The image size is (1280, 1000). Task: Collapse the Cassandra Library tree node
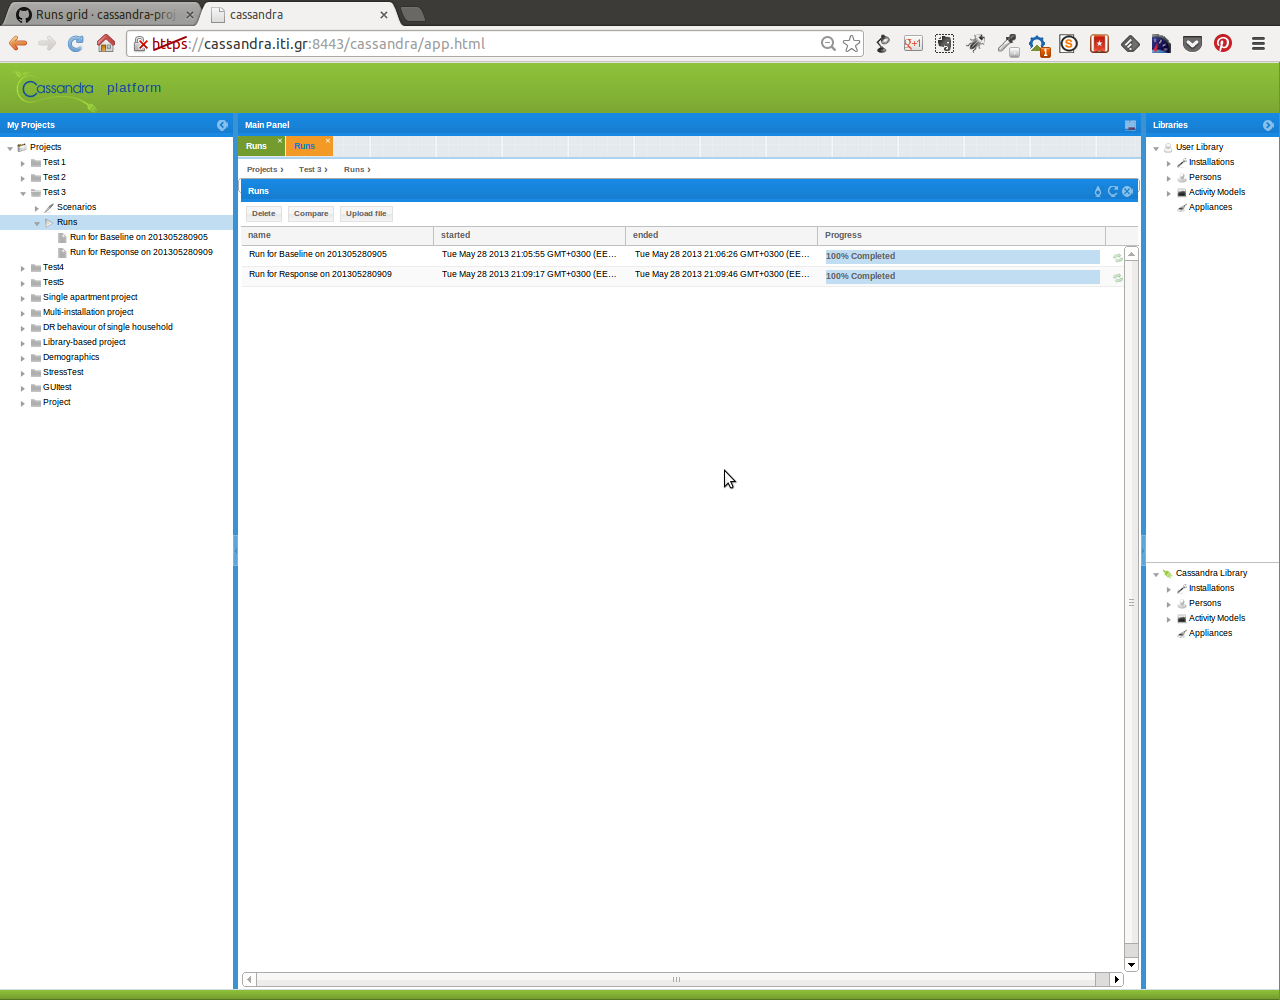pos(1156,574)
